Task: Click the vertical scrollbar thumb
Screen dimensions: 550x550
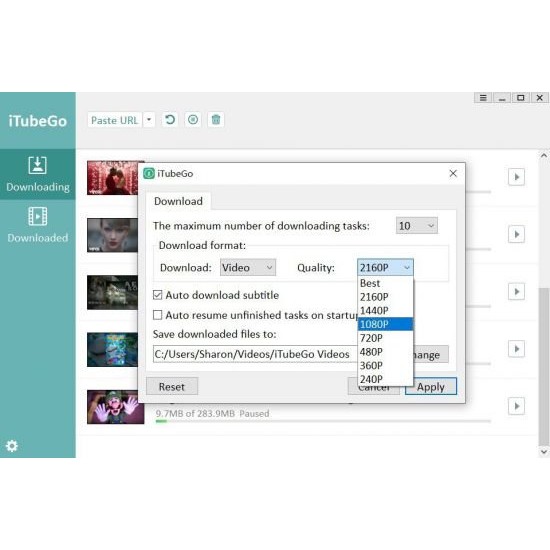Action: [x=544, y=366]
